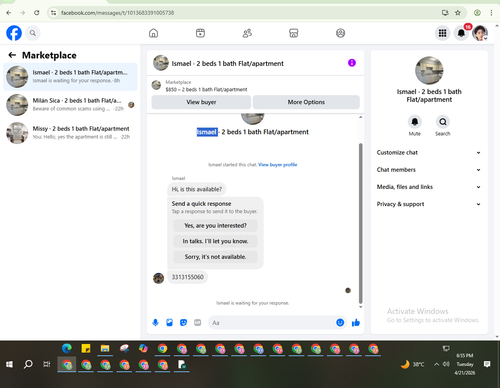The image size is (500, 388).
Task: Open the Groups icon in top nav
Action: click(x=340, y=33)
